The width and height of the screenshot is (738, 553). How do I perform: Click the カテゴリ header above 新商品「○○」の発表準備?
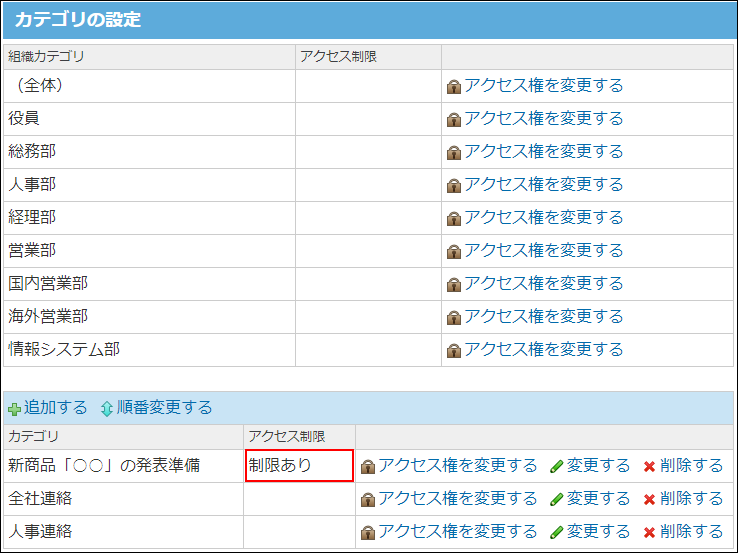point(33,436)
